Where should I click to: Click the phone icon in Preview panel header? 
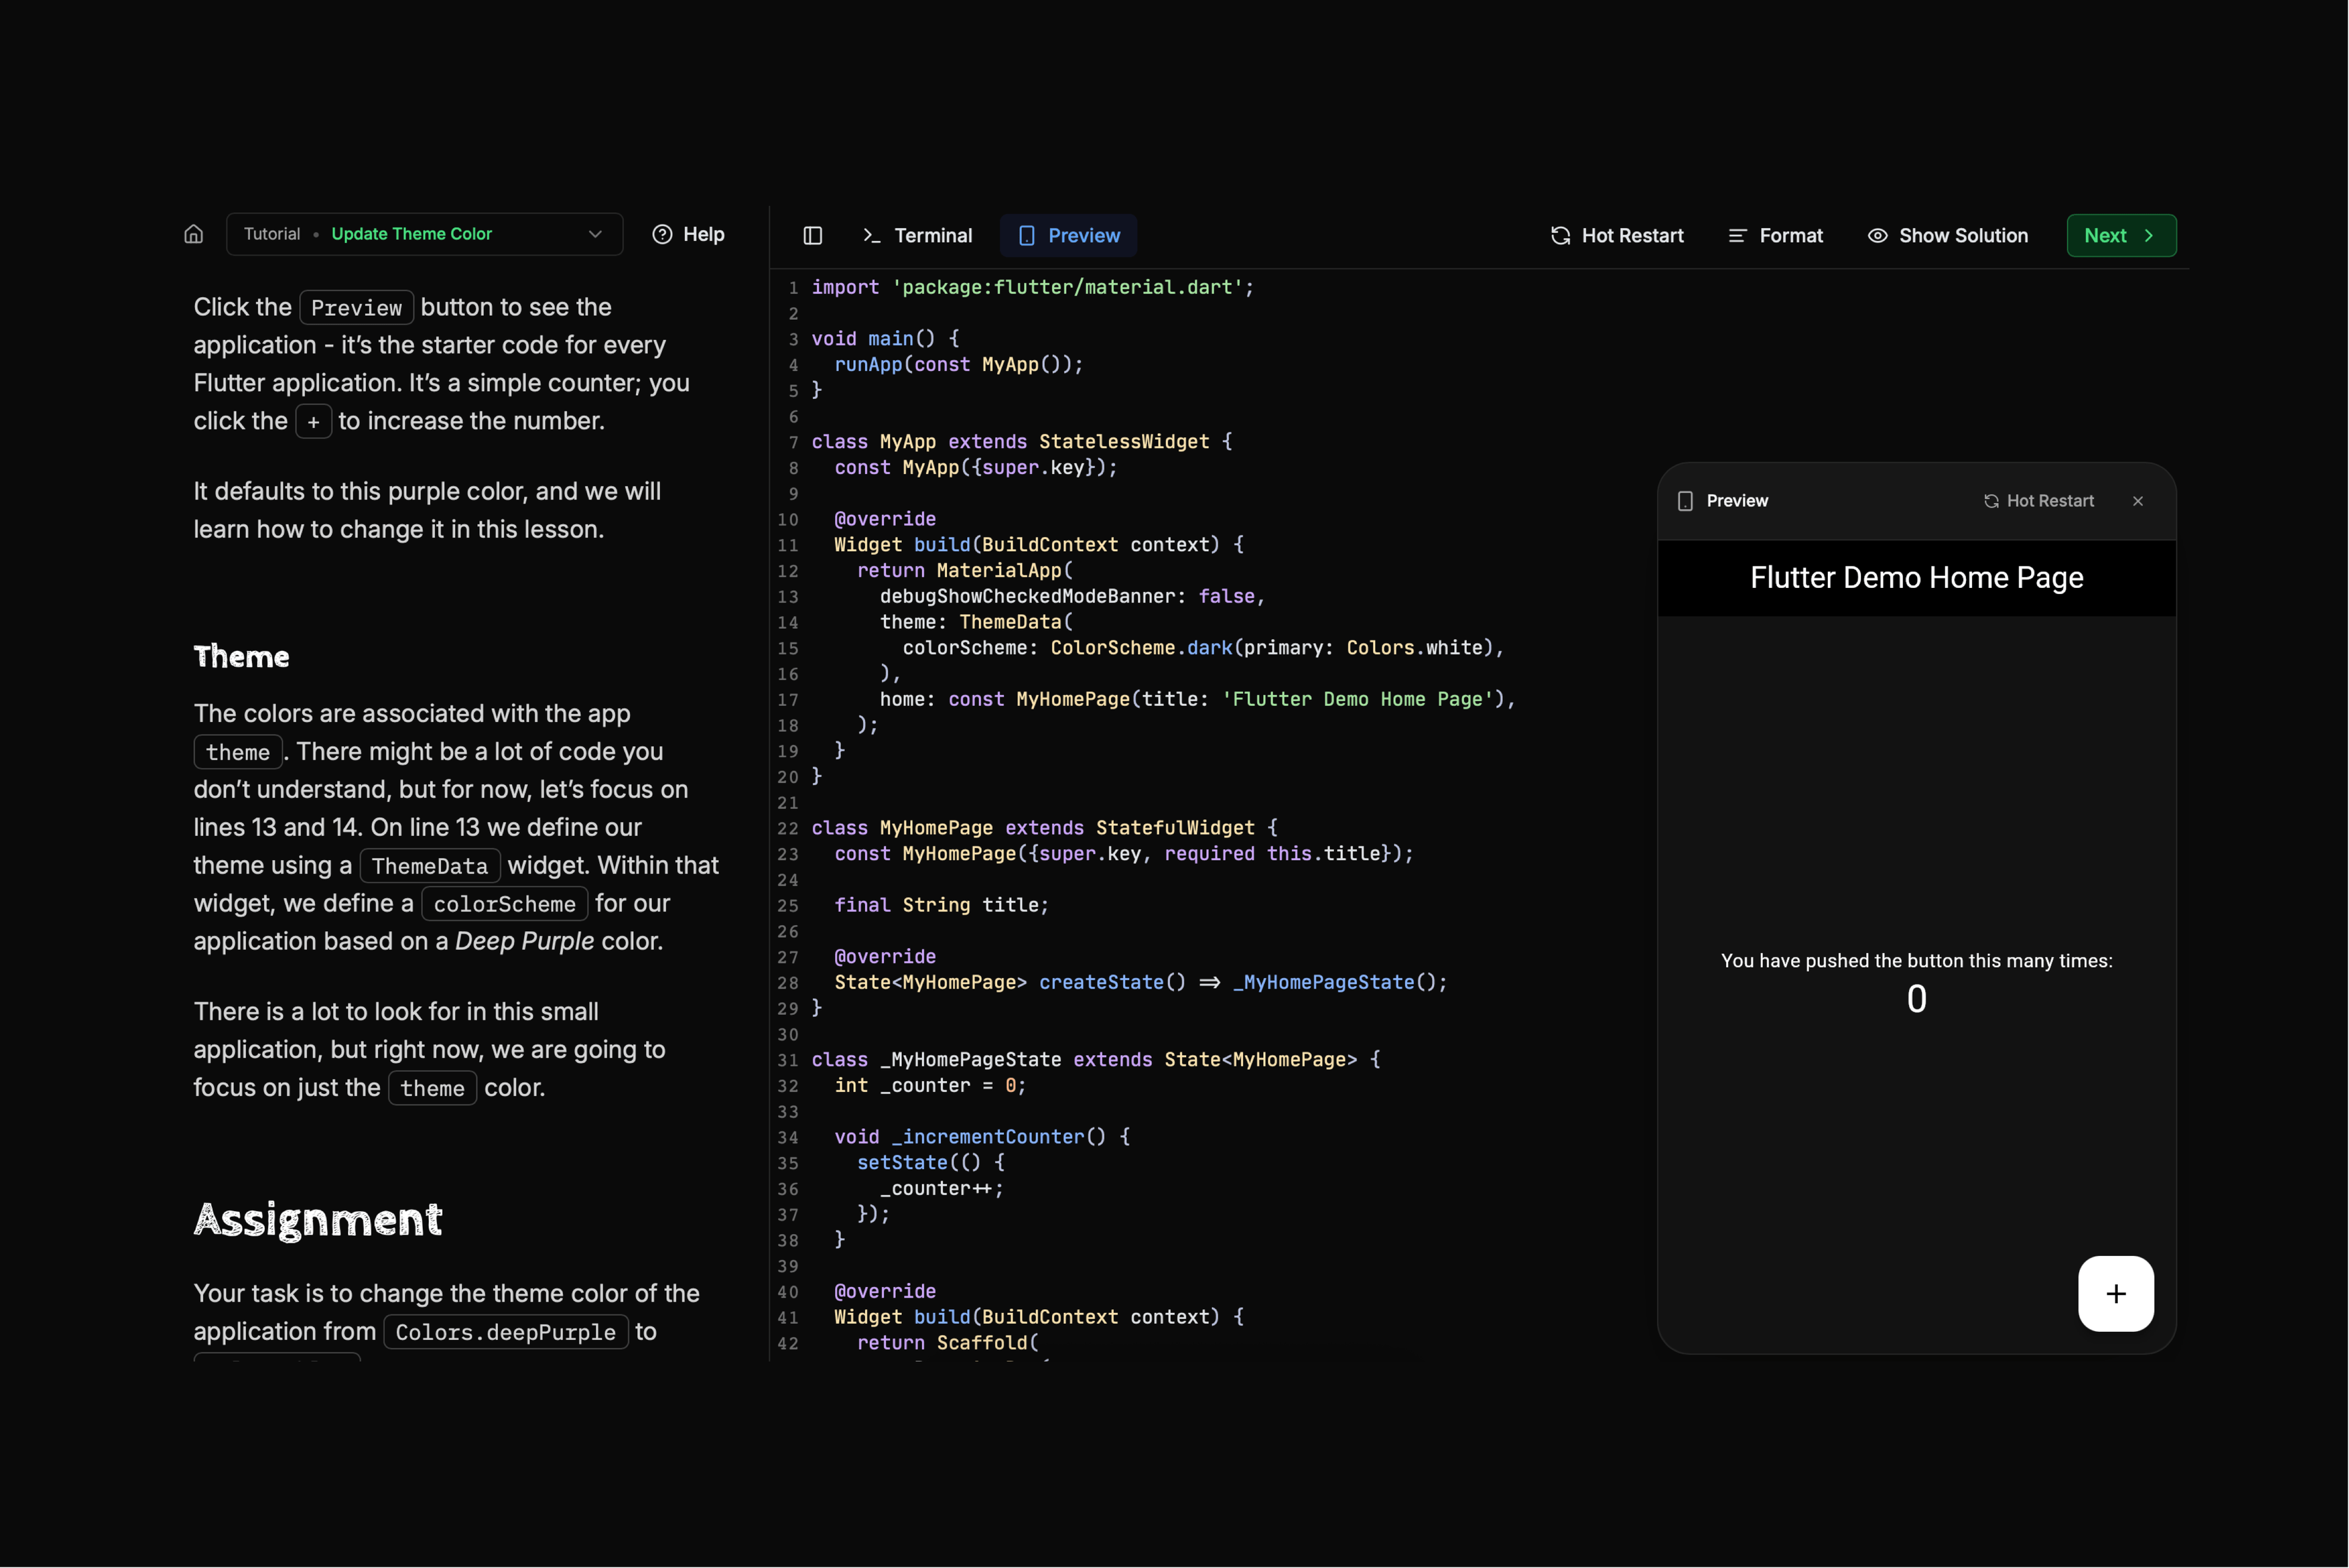(1685, 501)
